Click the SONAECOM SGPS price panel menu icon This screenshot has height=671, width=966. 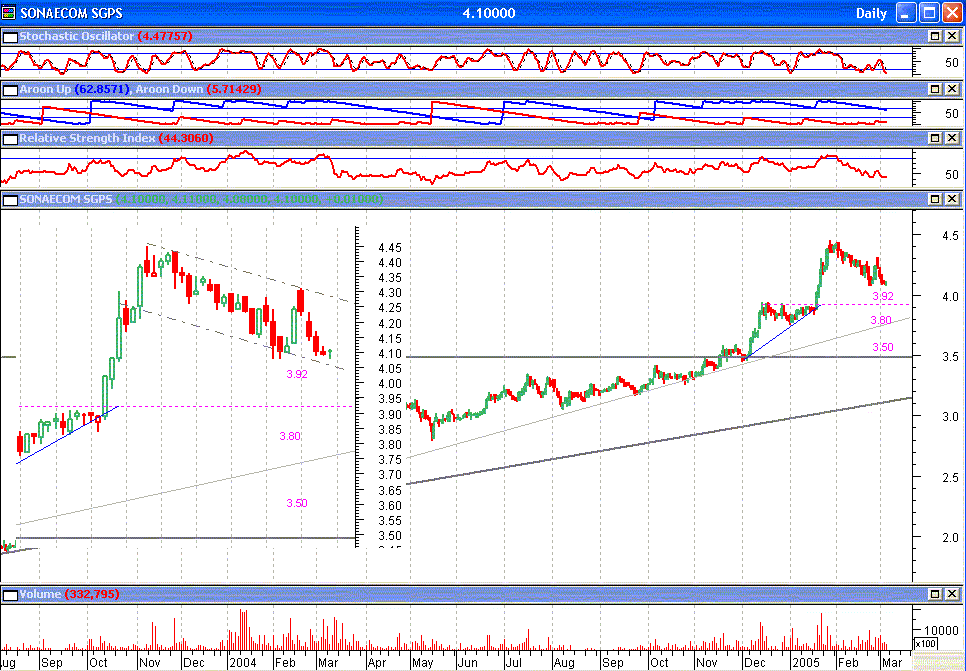tap(10, 200)
